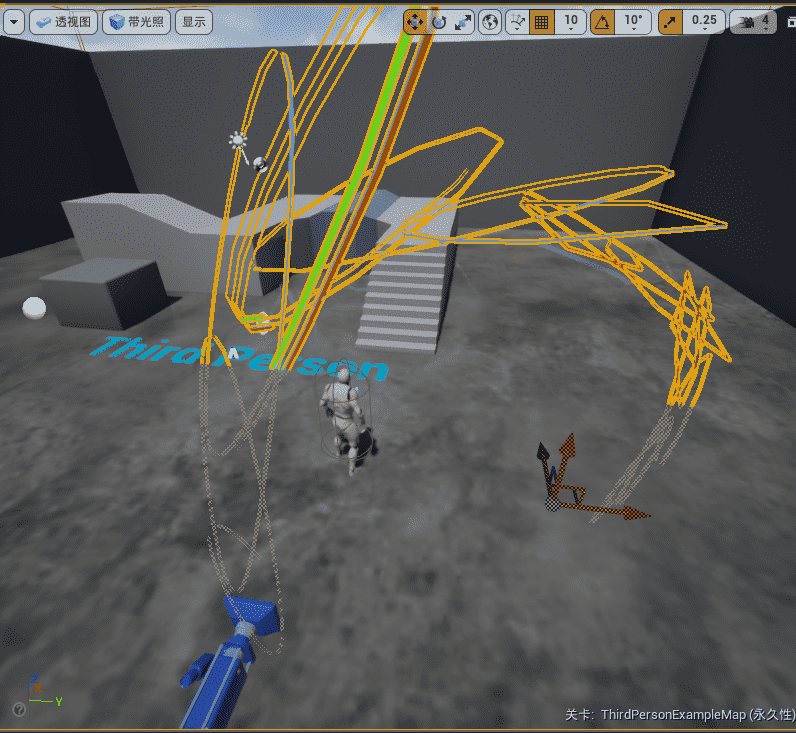Click the white sphere in the scene
Viewport: 796px width, 733px height.
(x=34, y=308)
